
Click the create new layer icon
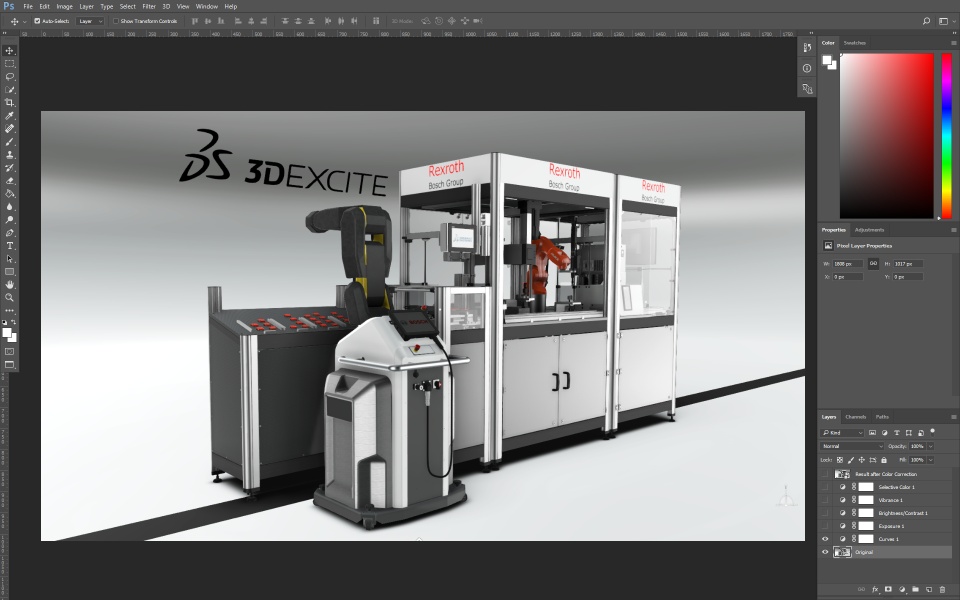pyautogui.click(x=928, y=589)
